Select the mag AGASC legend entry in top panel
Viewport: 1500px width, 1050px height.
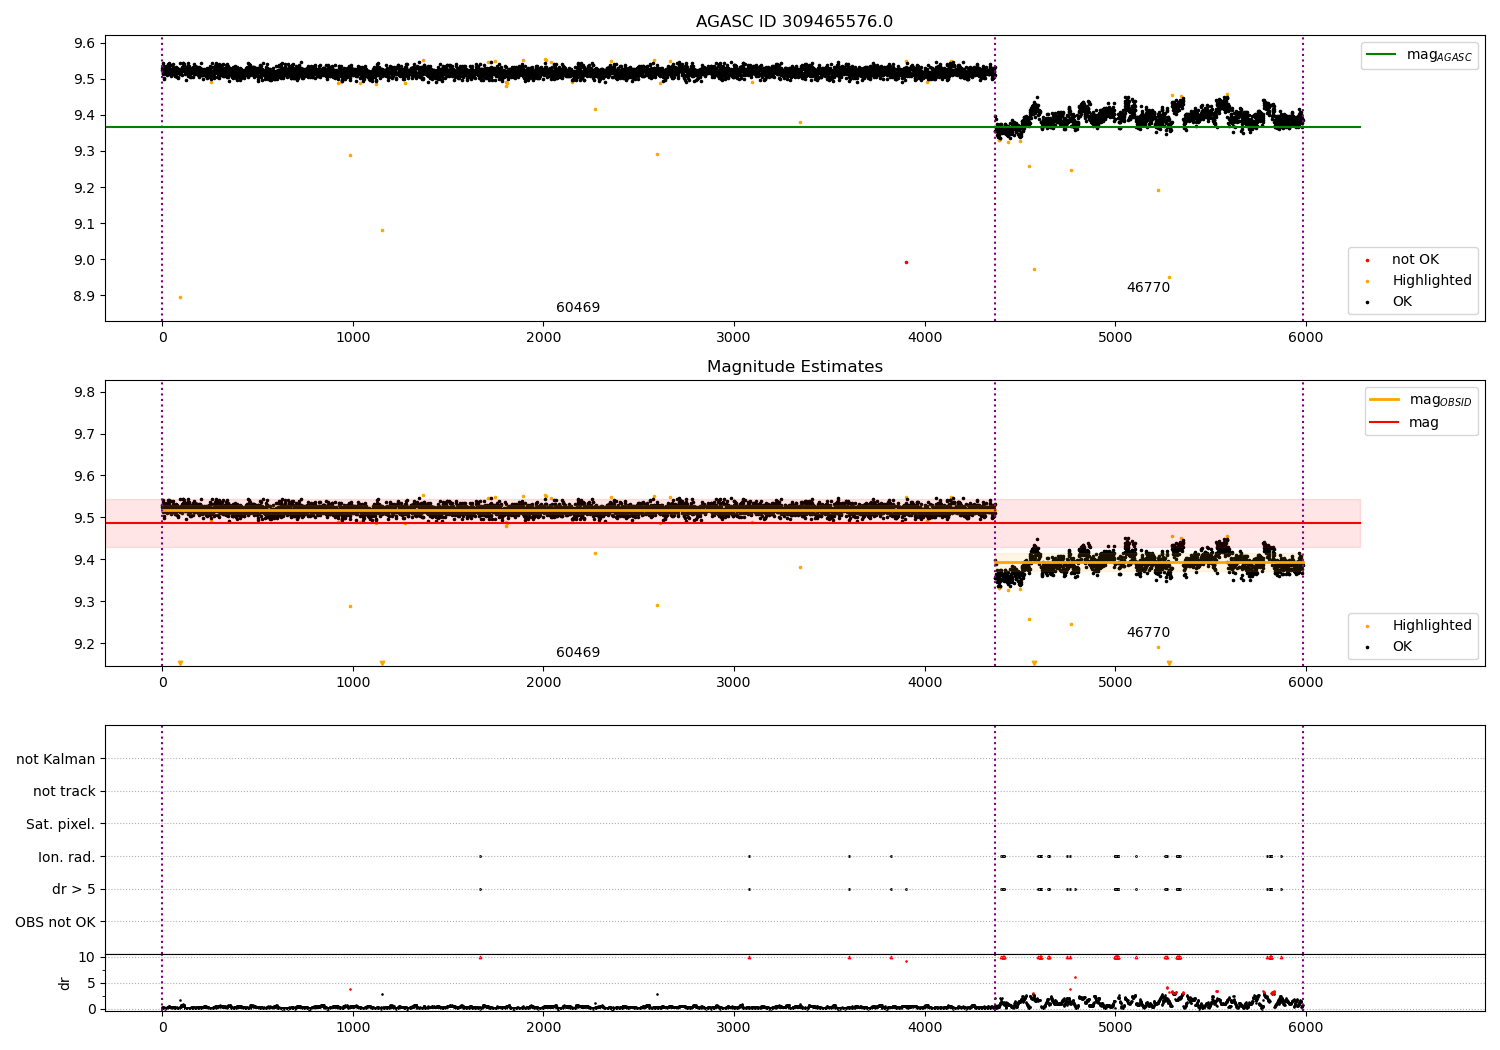[1420, 56]
